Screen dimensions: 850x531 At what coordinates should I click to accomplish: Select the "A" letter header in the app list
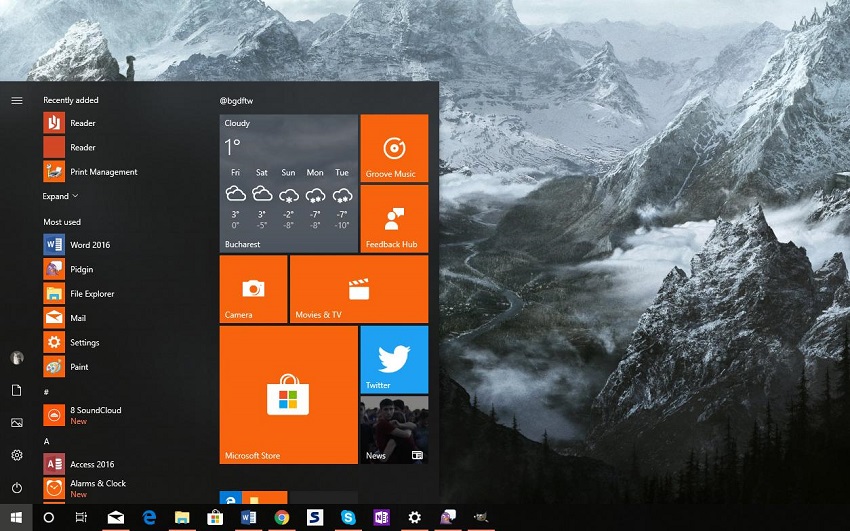pos(46,441)
